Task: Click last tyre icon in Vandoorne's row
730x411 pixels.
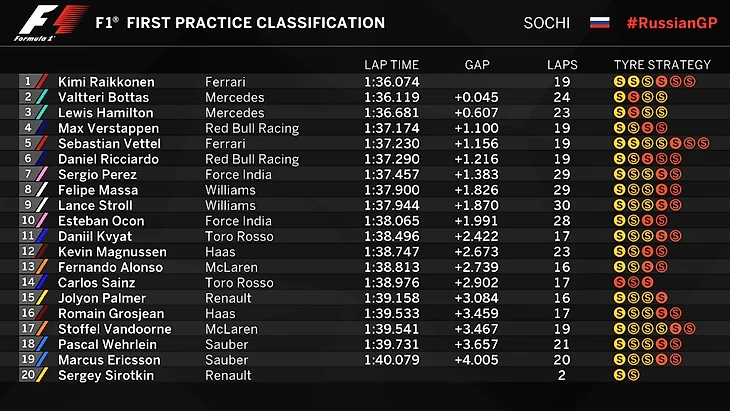Action: click(x=690, y=329)
